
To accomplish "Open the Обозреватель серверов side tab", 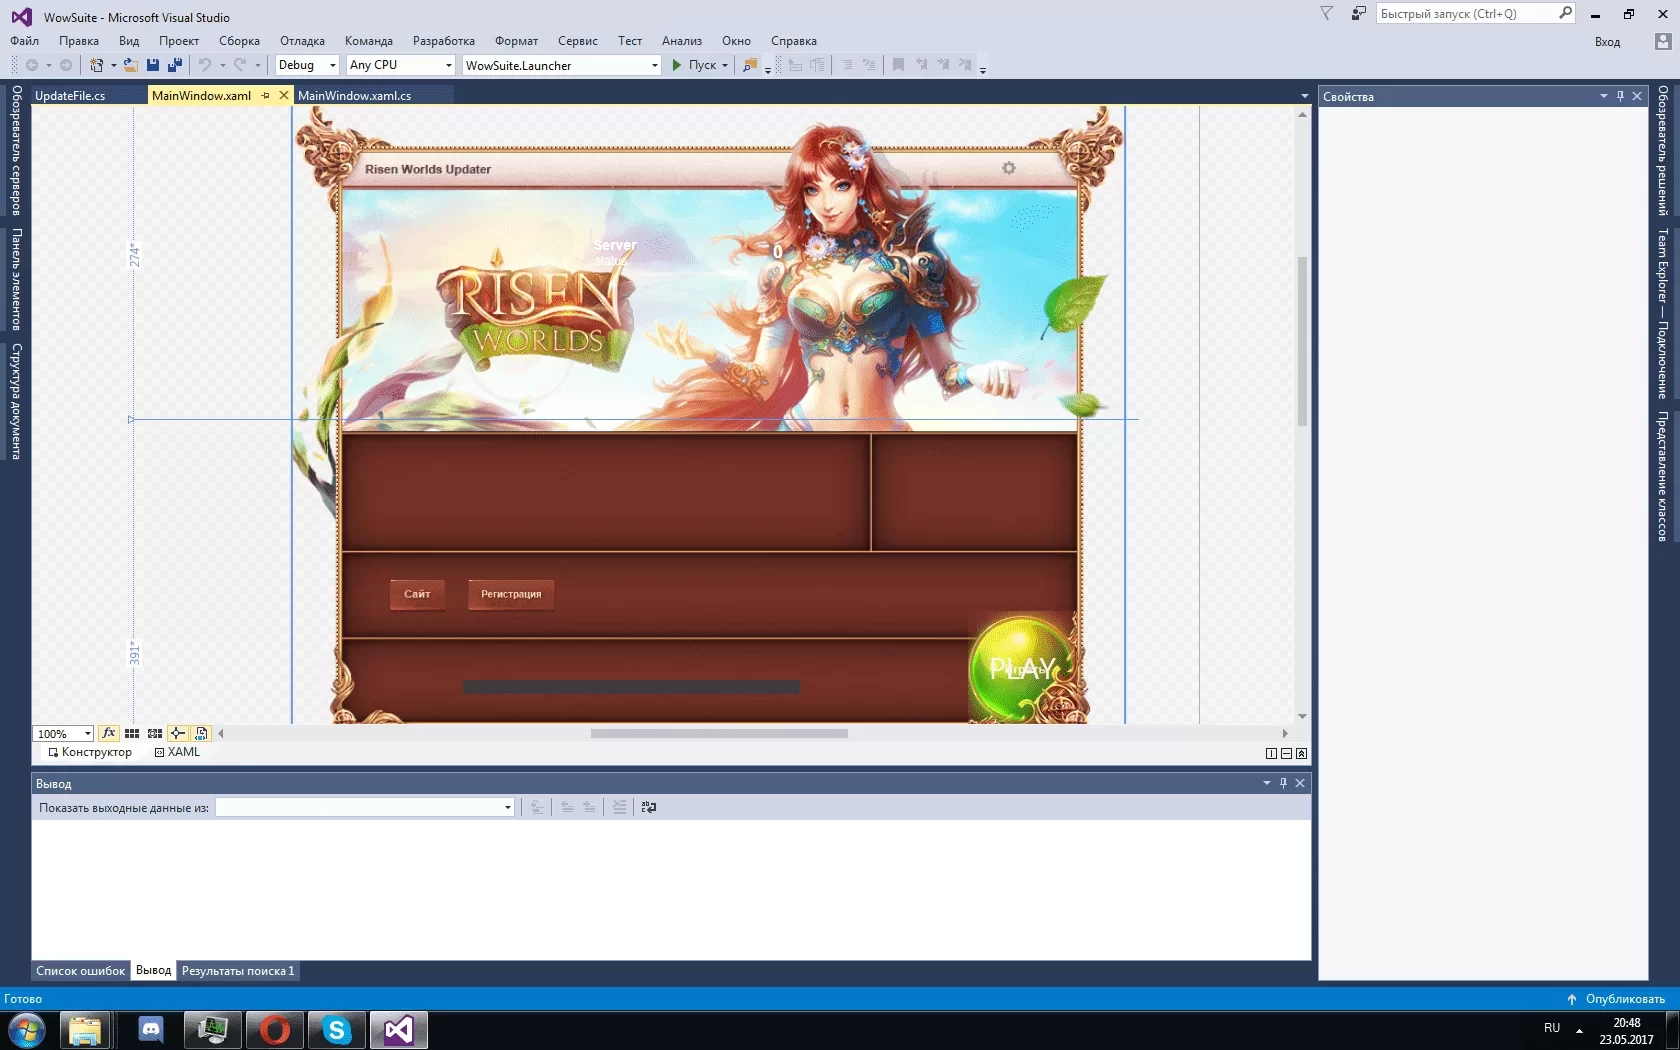I will tap(16, 150).
